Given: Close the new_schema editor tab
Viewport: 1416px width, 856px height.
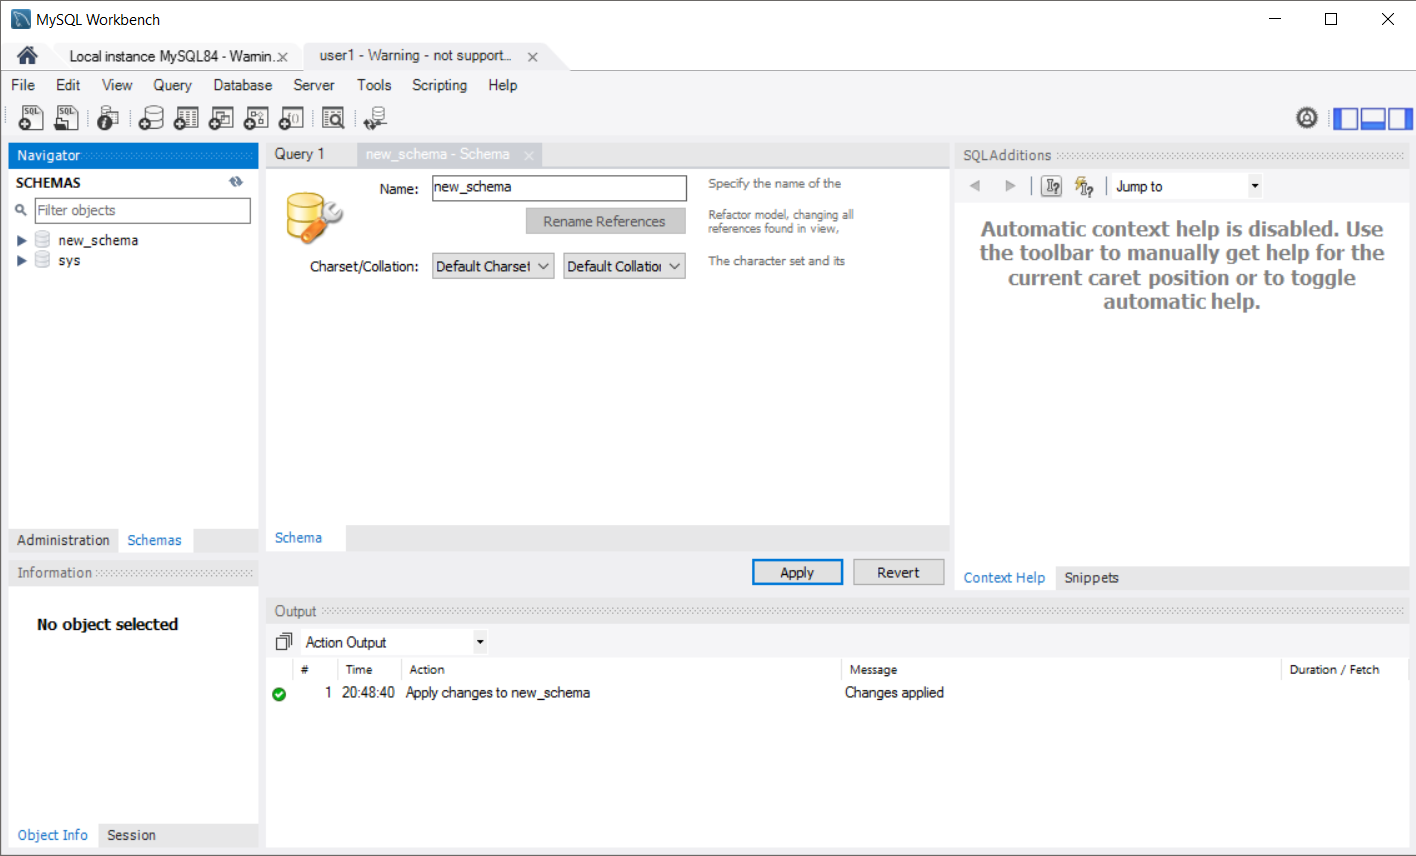Looking at the screenshot, I should point(529,155).
